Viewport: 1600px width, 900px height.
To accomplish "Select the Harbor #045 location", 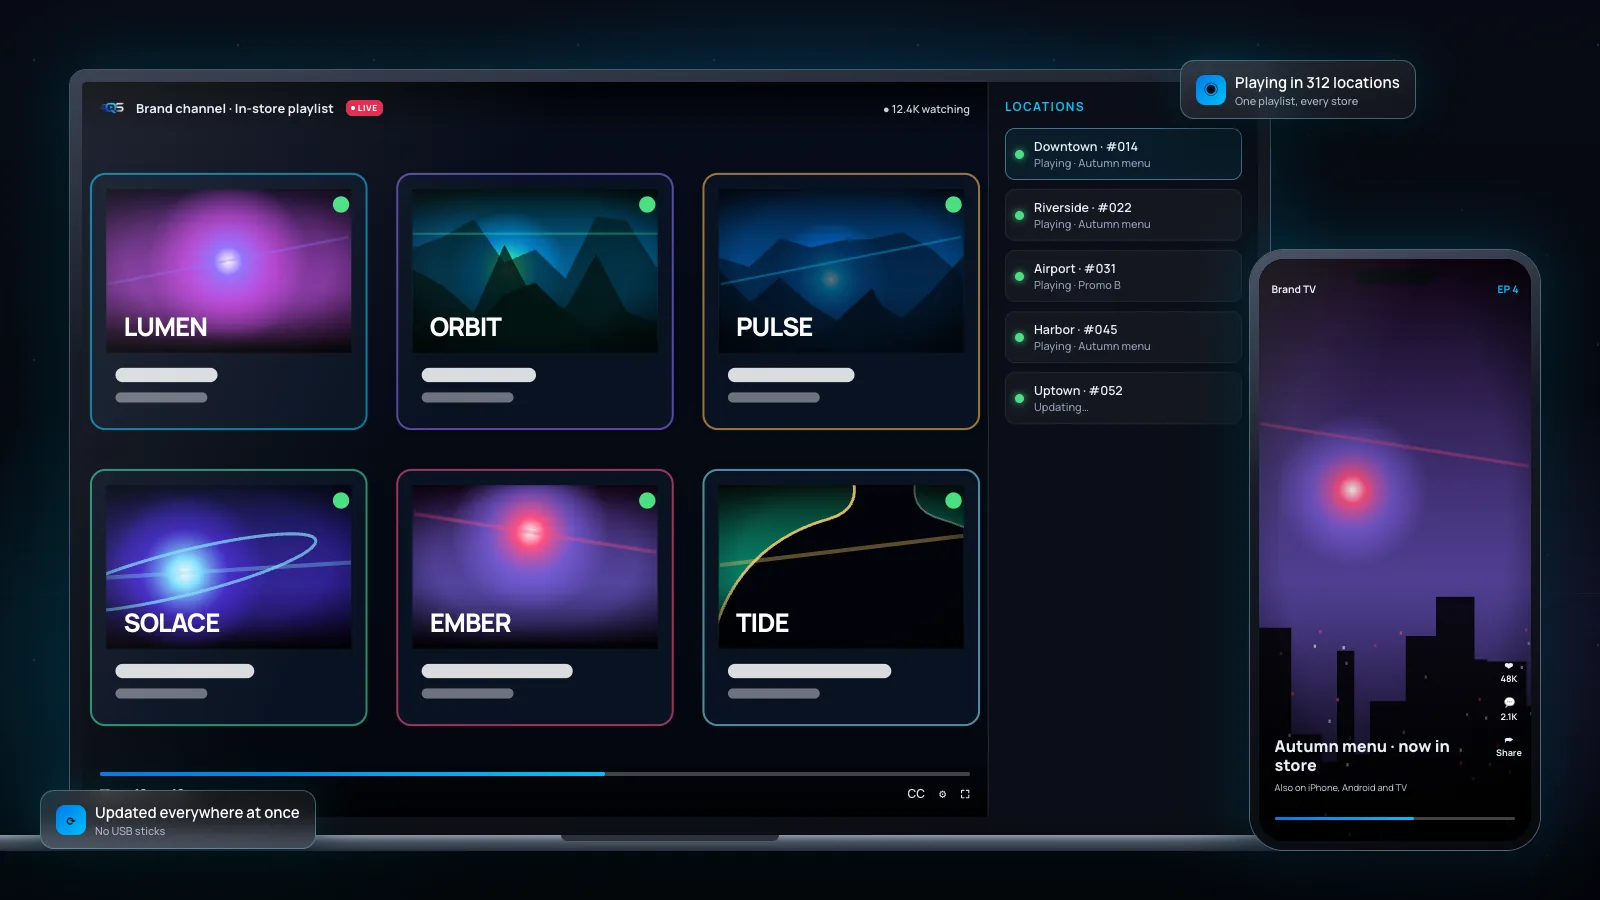I will click(x=1123, y=337).
